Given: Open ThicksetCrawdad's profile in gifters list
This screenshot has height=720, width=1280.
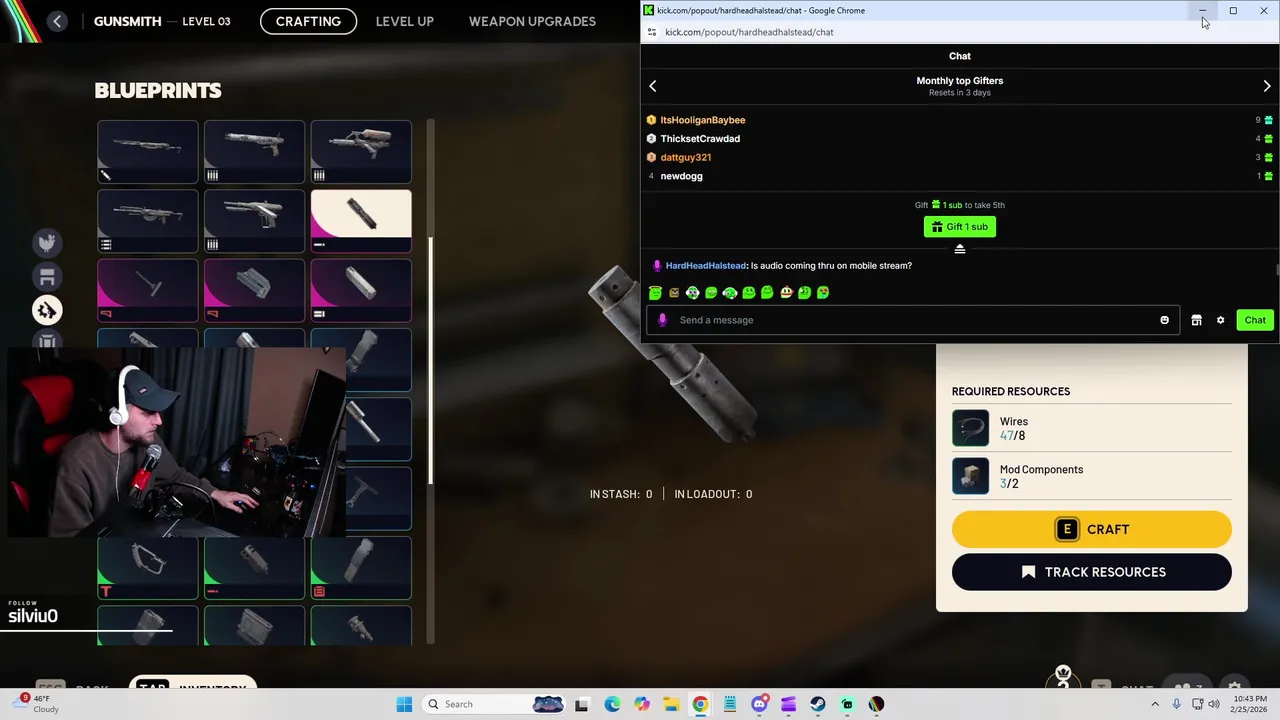Looking at the screenshot, I should tap(700, 139).
